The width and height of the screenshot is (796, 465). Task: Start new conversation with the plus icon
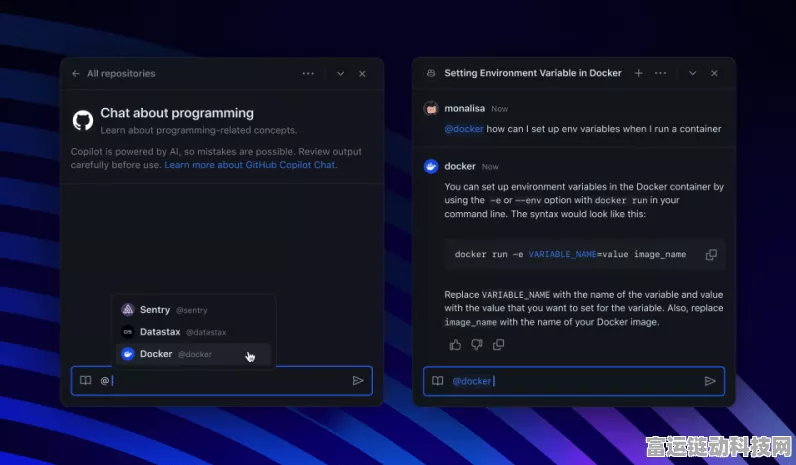click(639, 73)
